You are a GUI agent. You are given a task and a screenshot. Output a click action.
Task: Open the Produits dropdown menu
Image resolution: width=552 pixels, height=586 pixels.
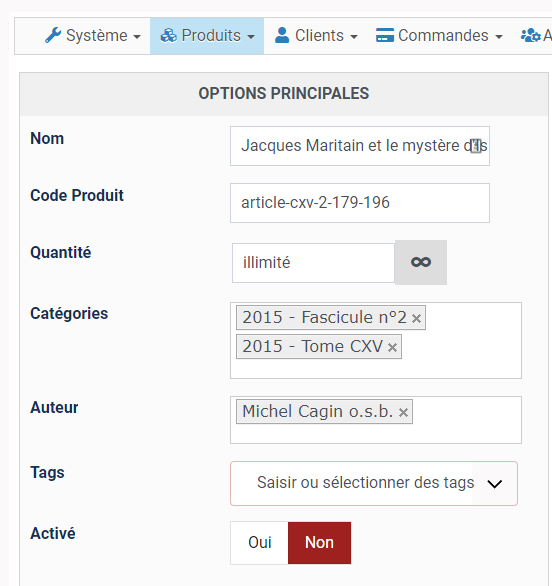coord(207,36)
